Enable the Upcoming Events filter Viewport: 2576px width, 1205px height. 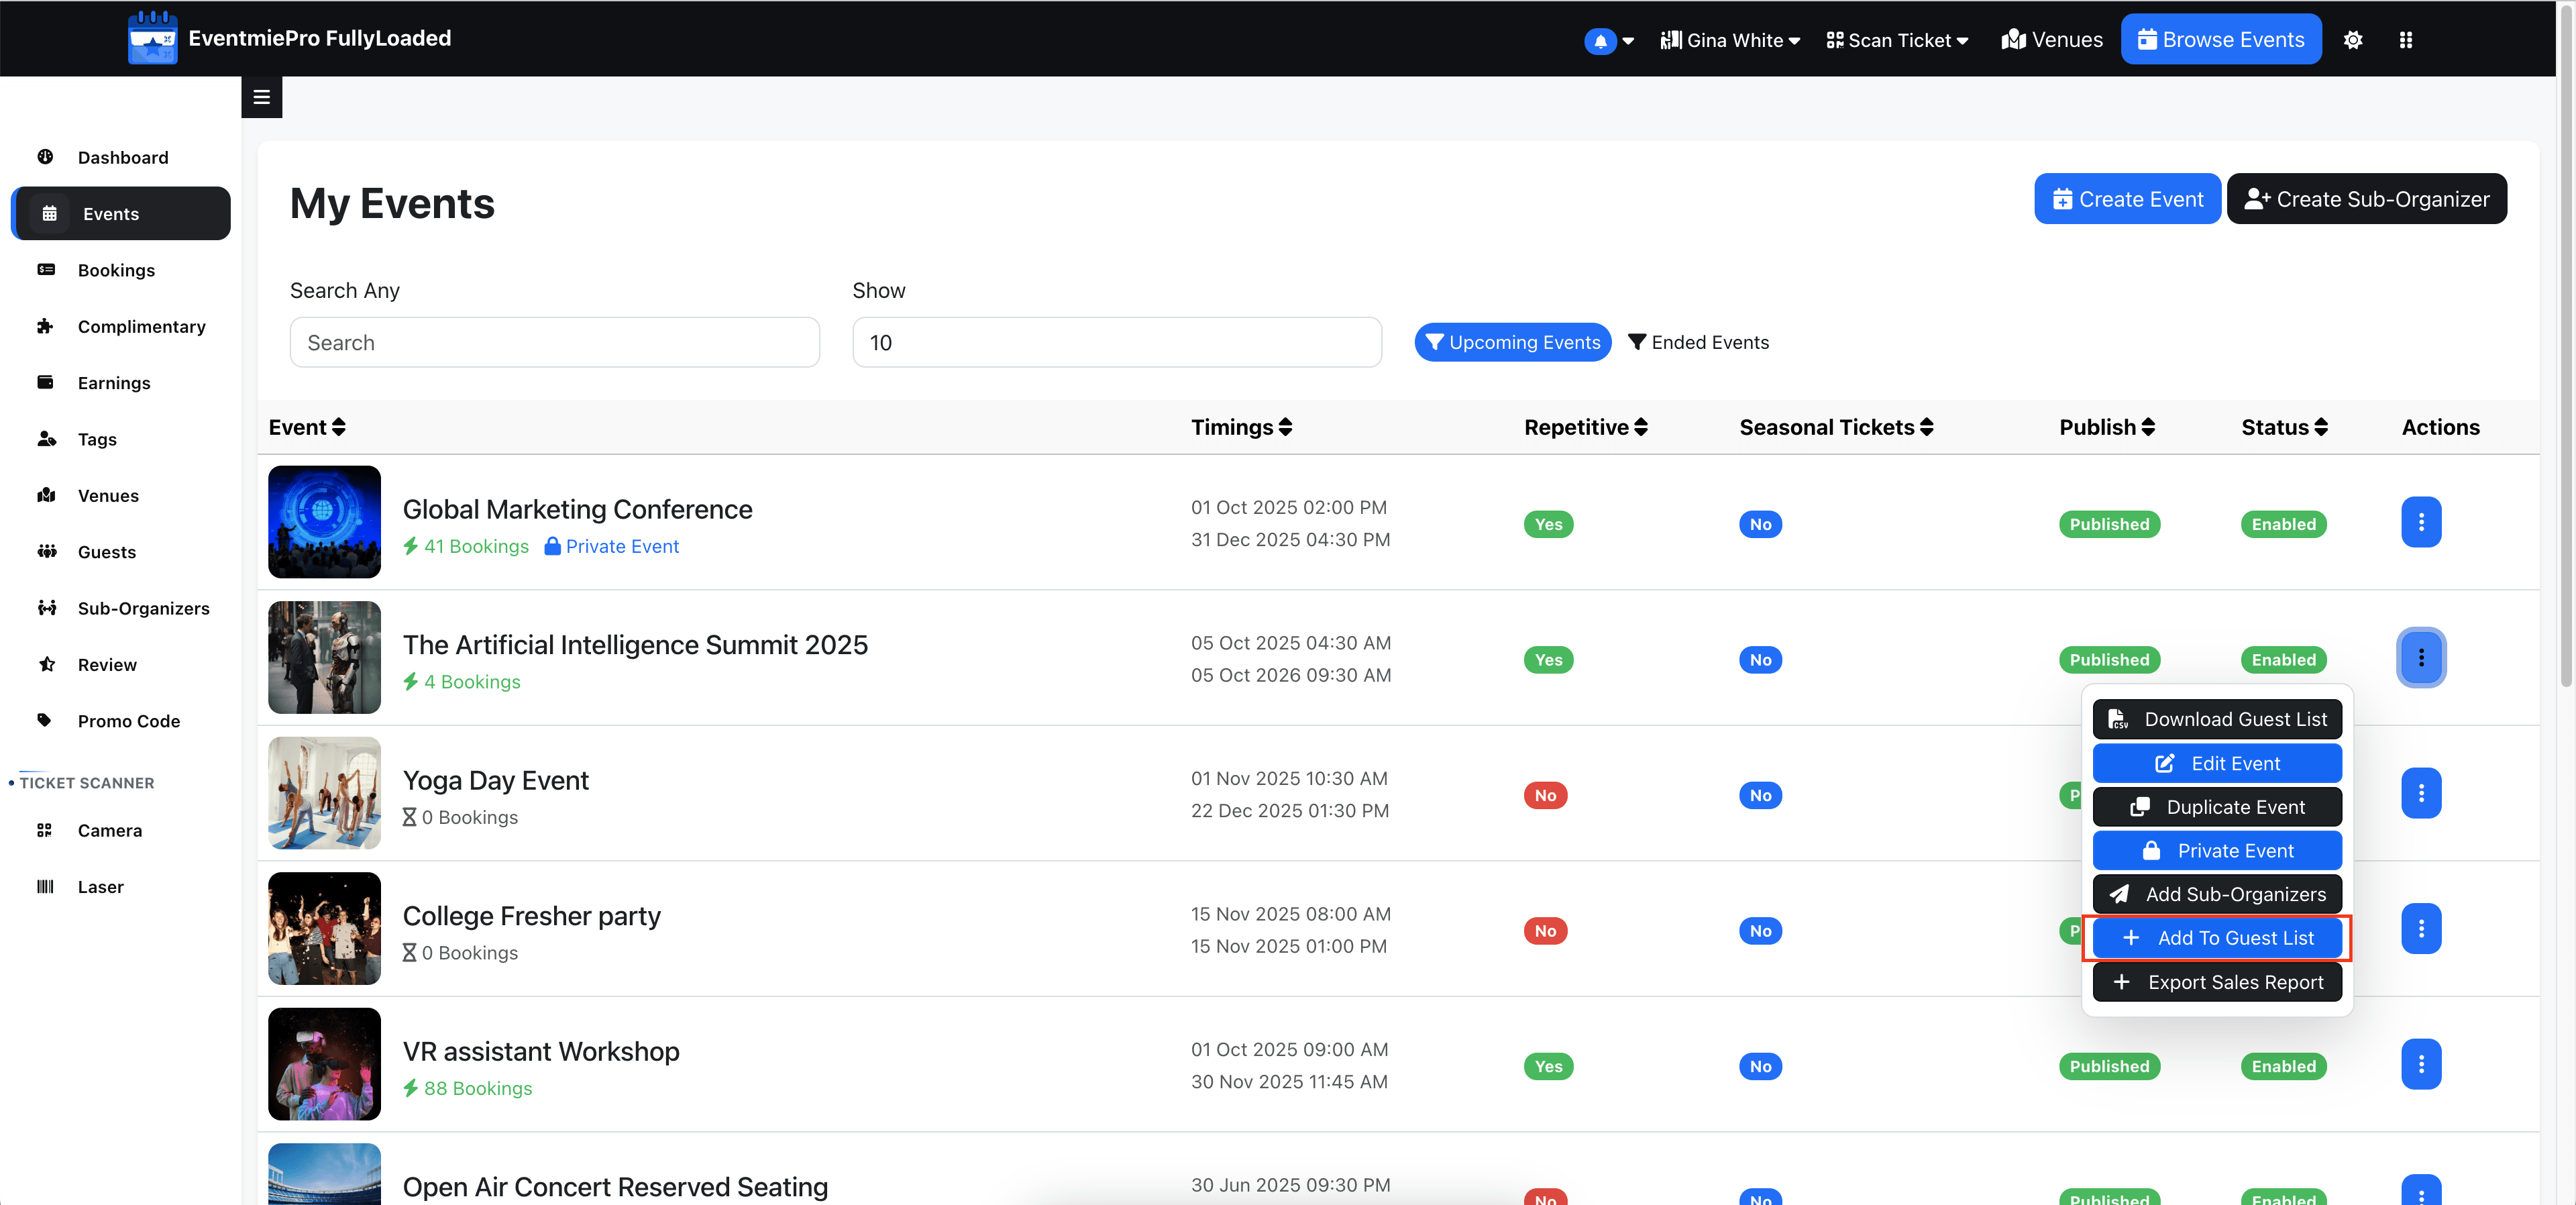[1512, 342]
